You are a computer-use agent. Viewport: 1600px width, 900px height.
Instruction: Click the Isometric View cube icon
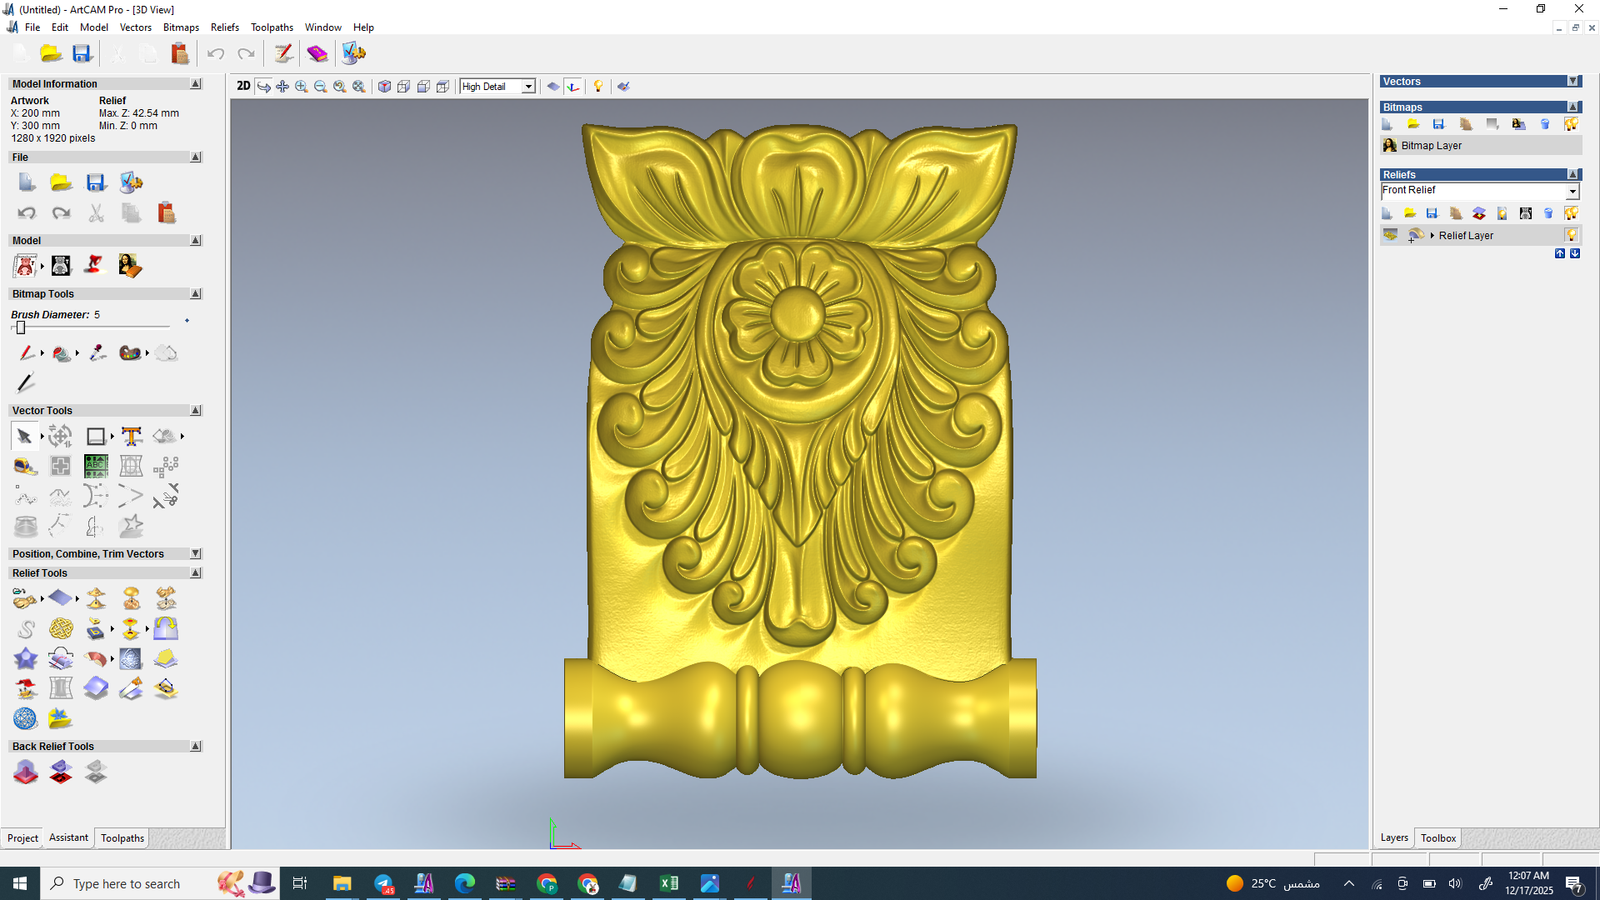[384, 87]
